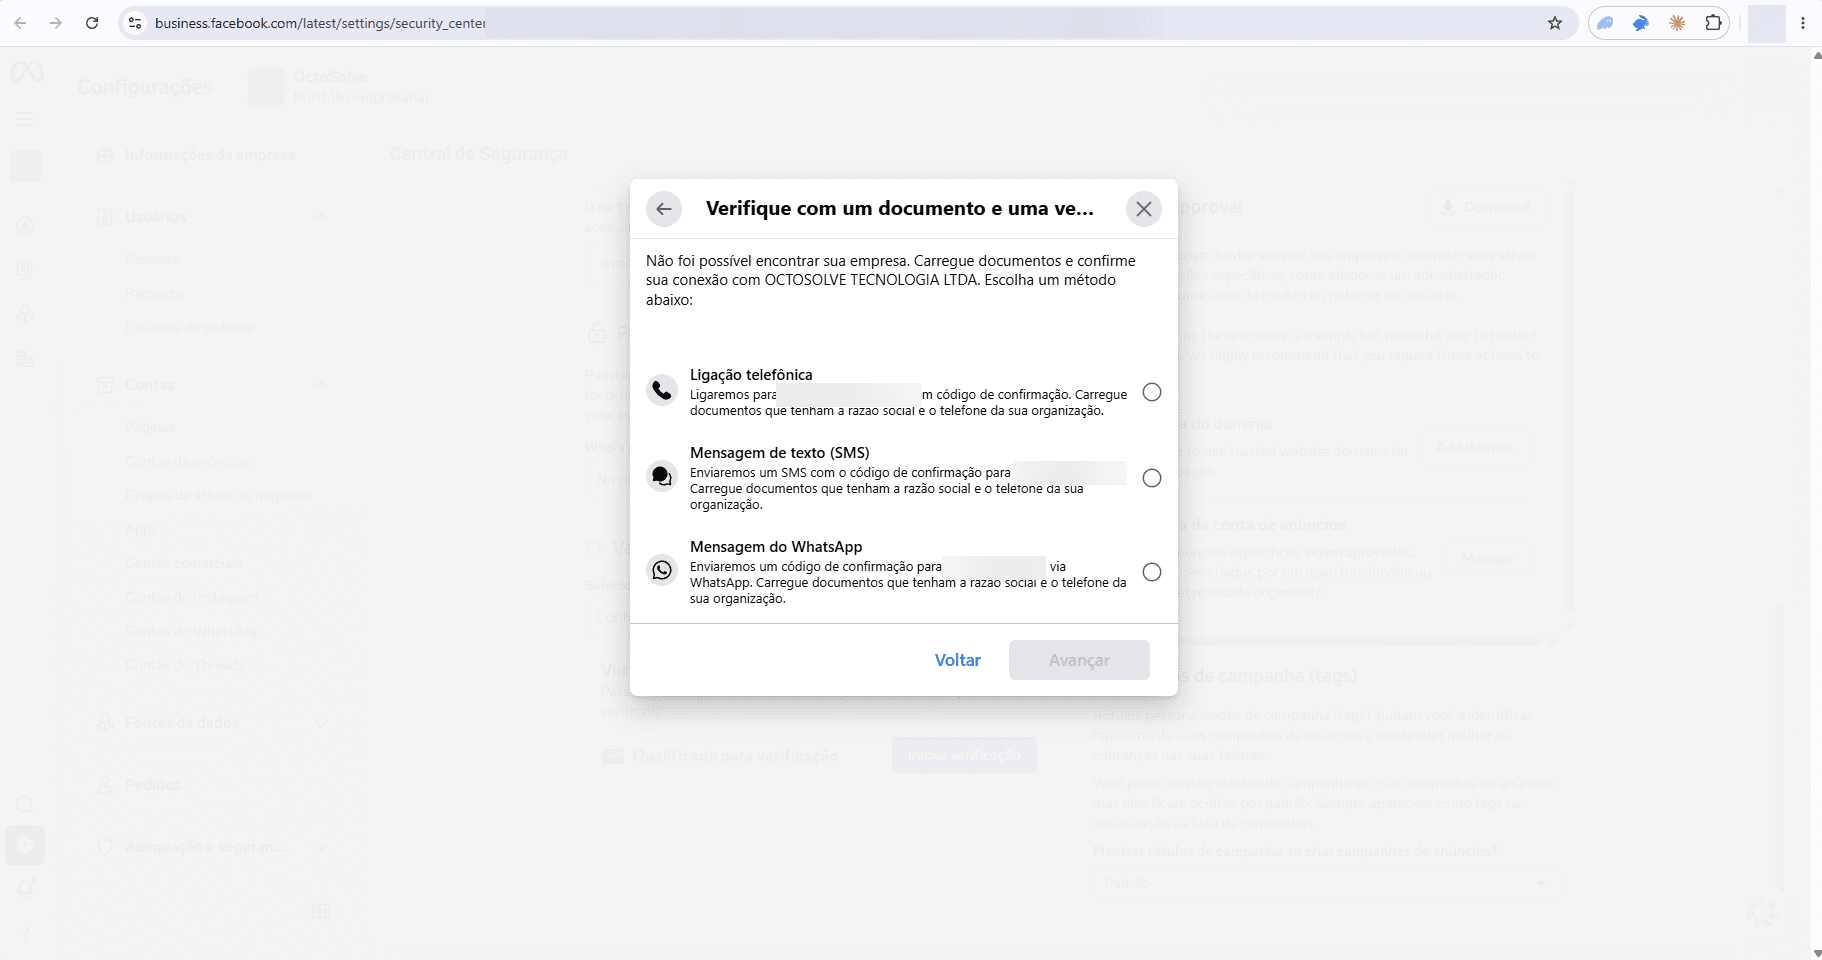Click the browser back arrow

point(20,23)
